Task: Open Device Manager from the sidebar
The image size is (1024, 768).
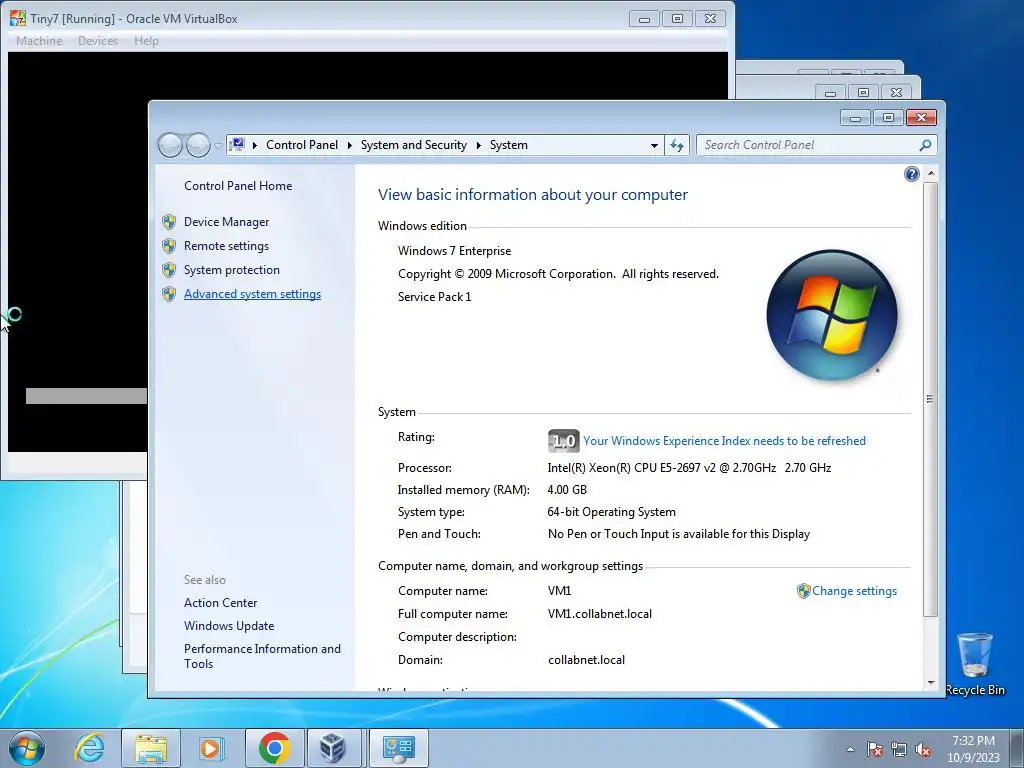Action: click(226, 222)
